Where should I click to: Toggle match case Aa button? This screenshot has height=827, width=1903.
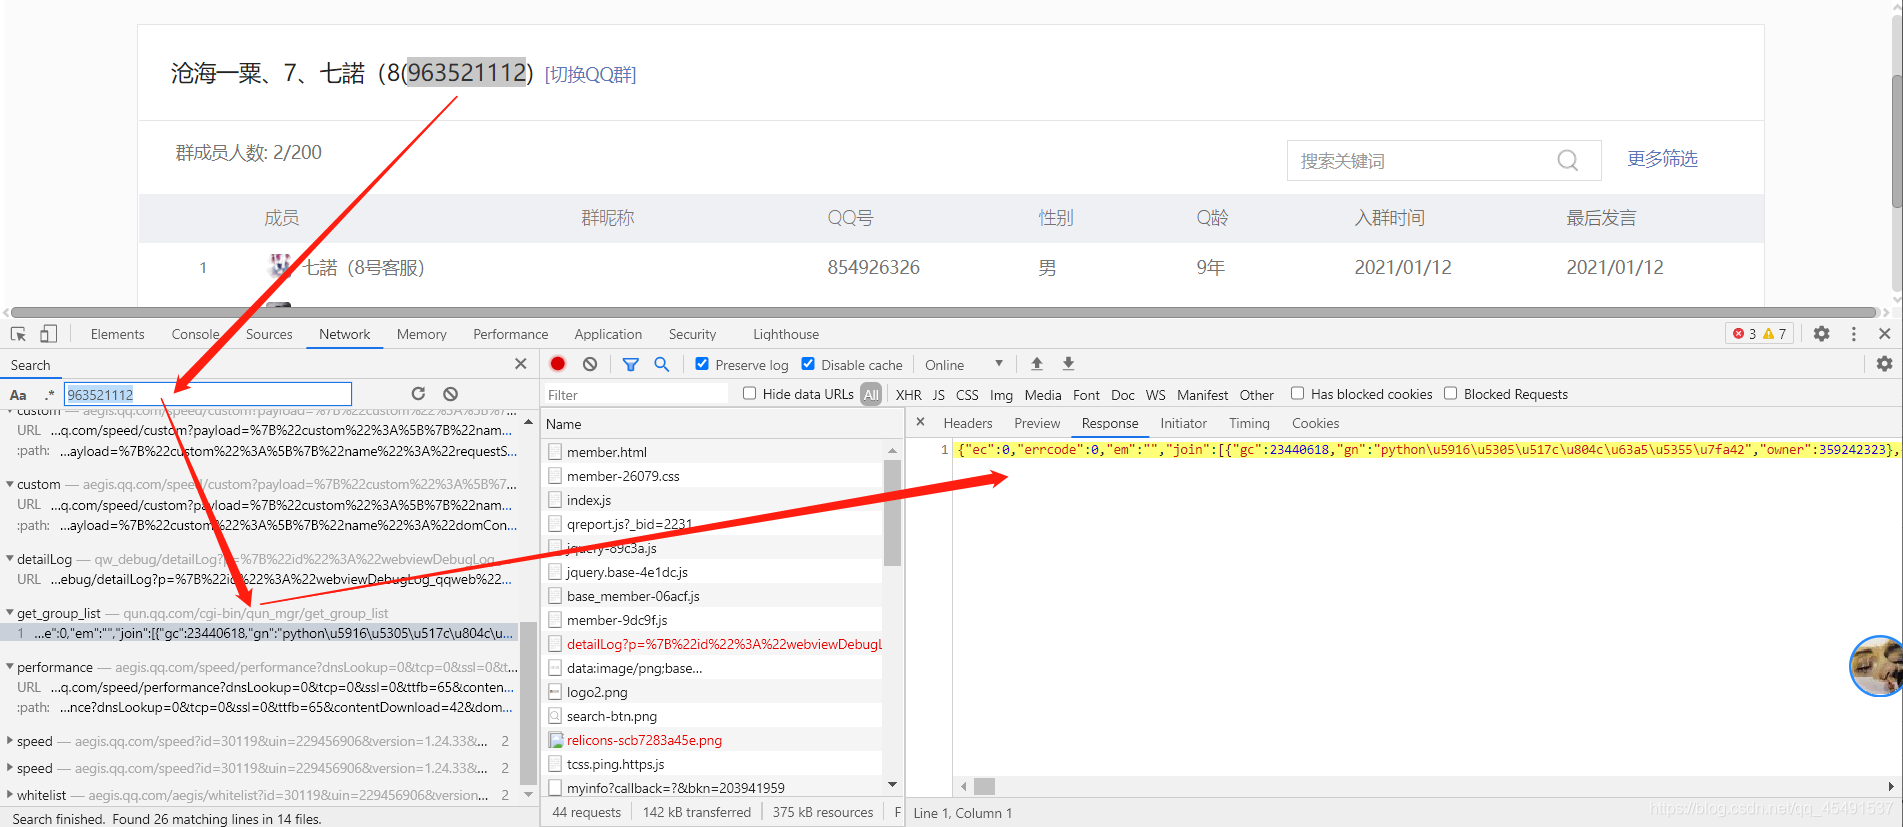coord(18,395)
